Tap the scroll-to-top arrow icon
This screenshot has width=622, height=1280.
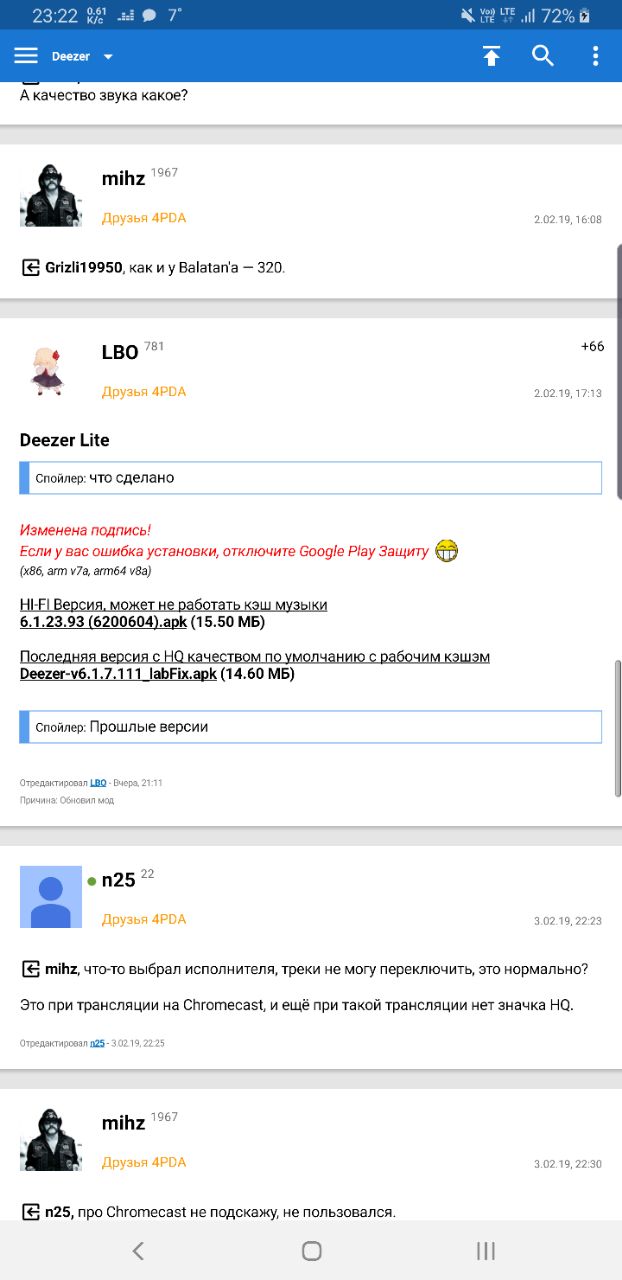491,56
